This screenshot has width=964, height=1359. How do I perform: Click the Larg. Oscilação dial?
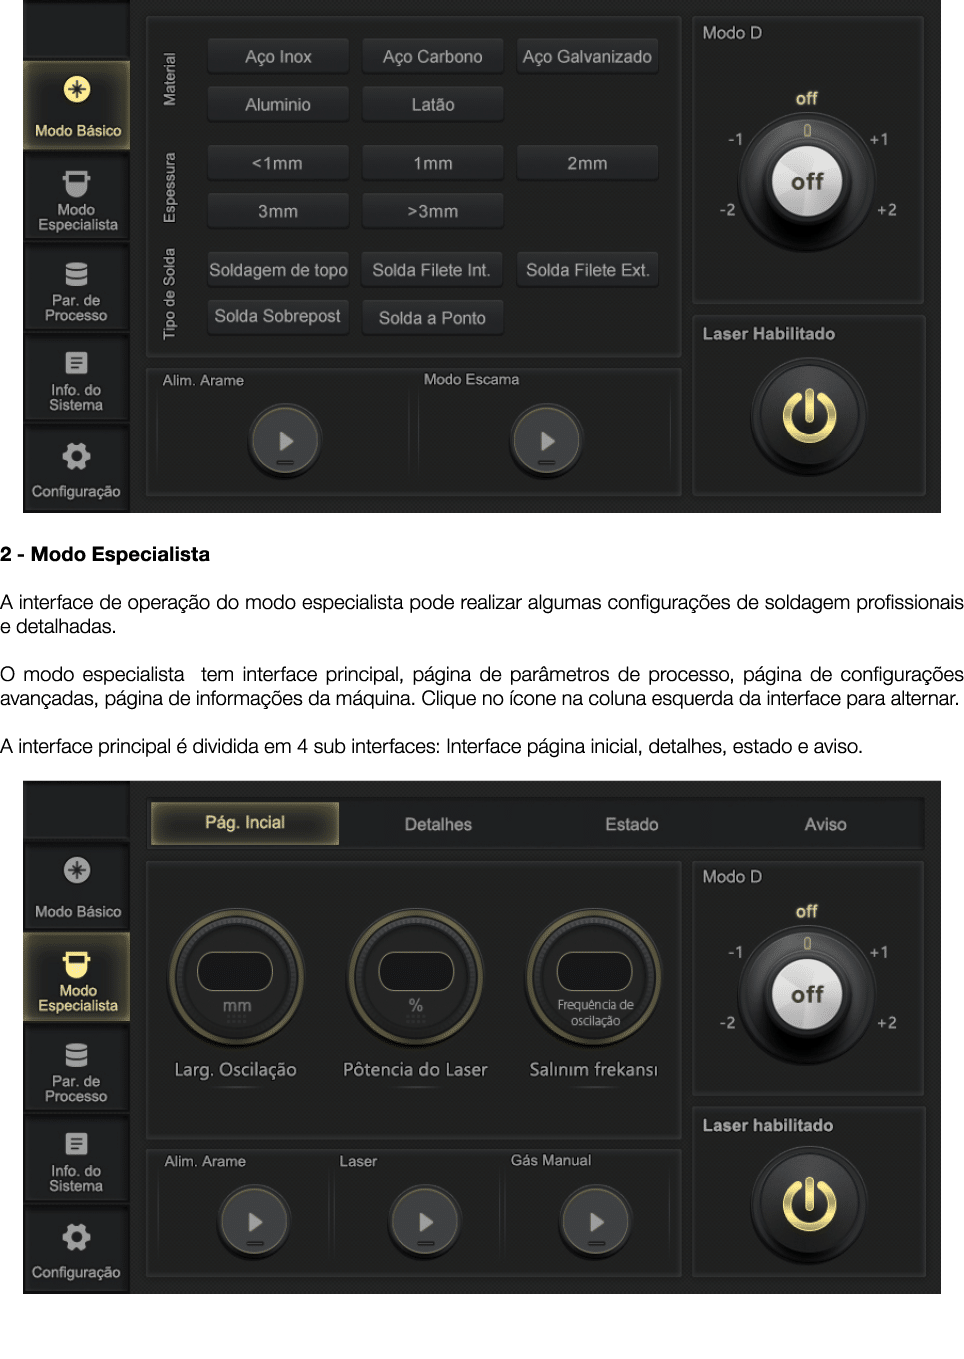[235, 975]
